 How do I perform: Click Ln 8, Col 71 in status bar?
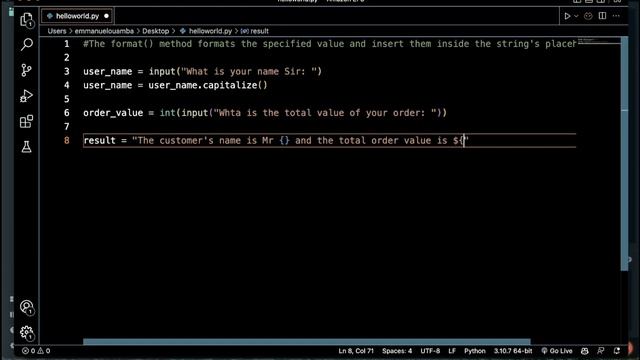356,351
